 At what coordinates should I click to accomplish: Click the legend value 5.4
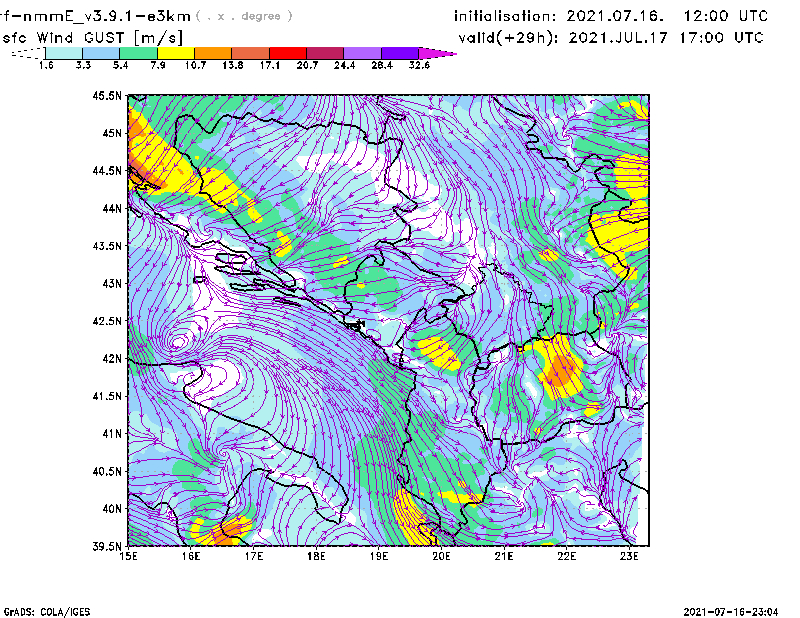pyautogui.click(x=120, y=65)
